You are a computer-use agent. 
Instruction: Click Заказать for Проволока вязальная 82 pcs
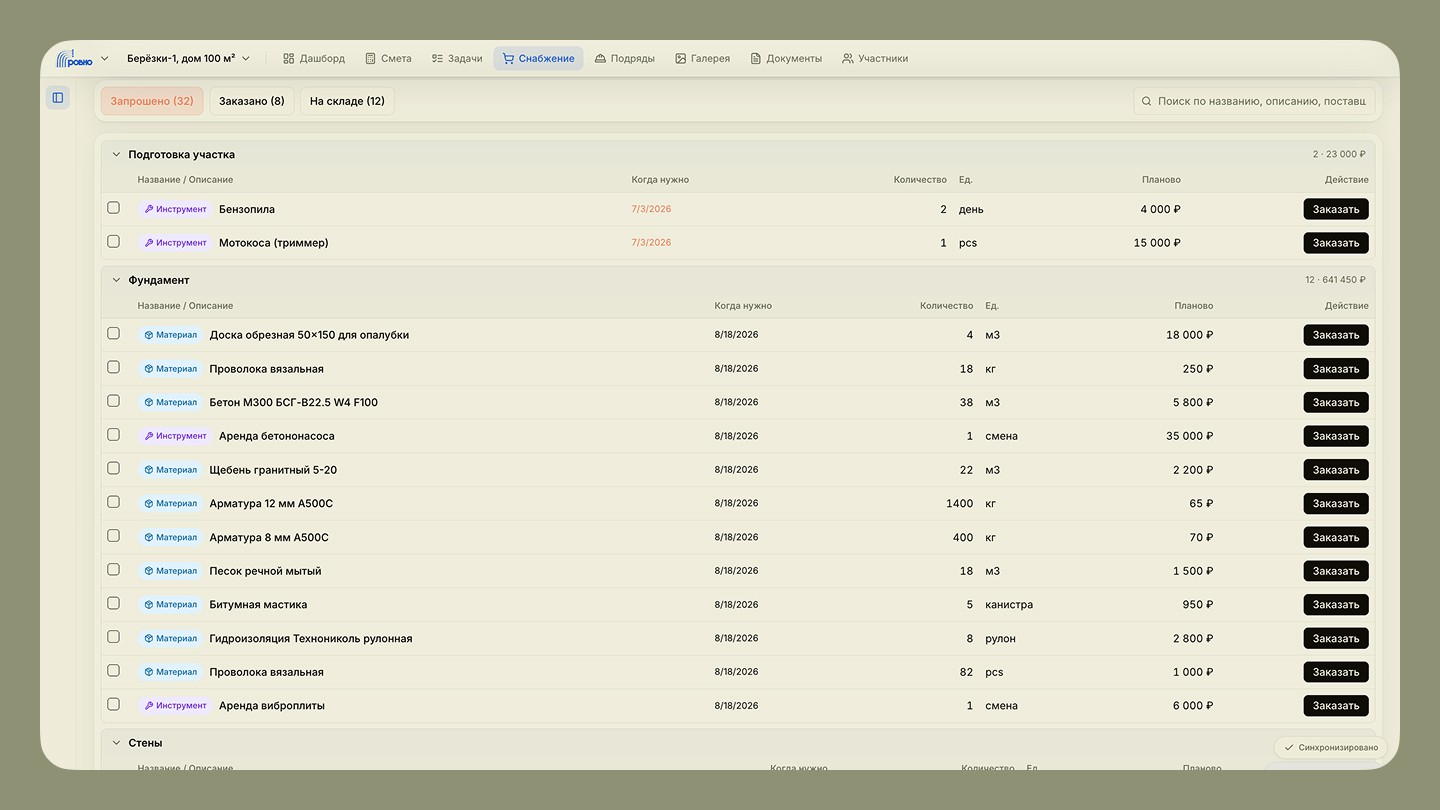pos(1336,672)
